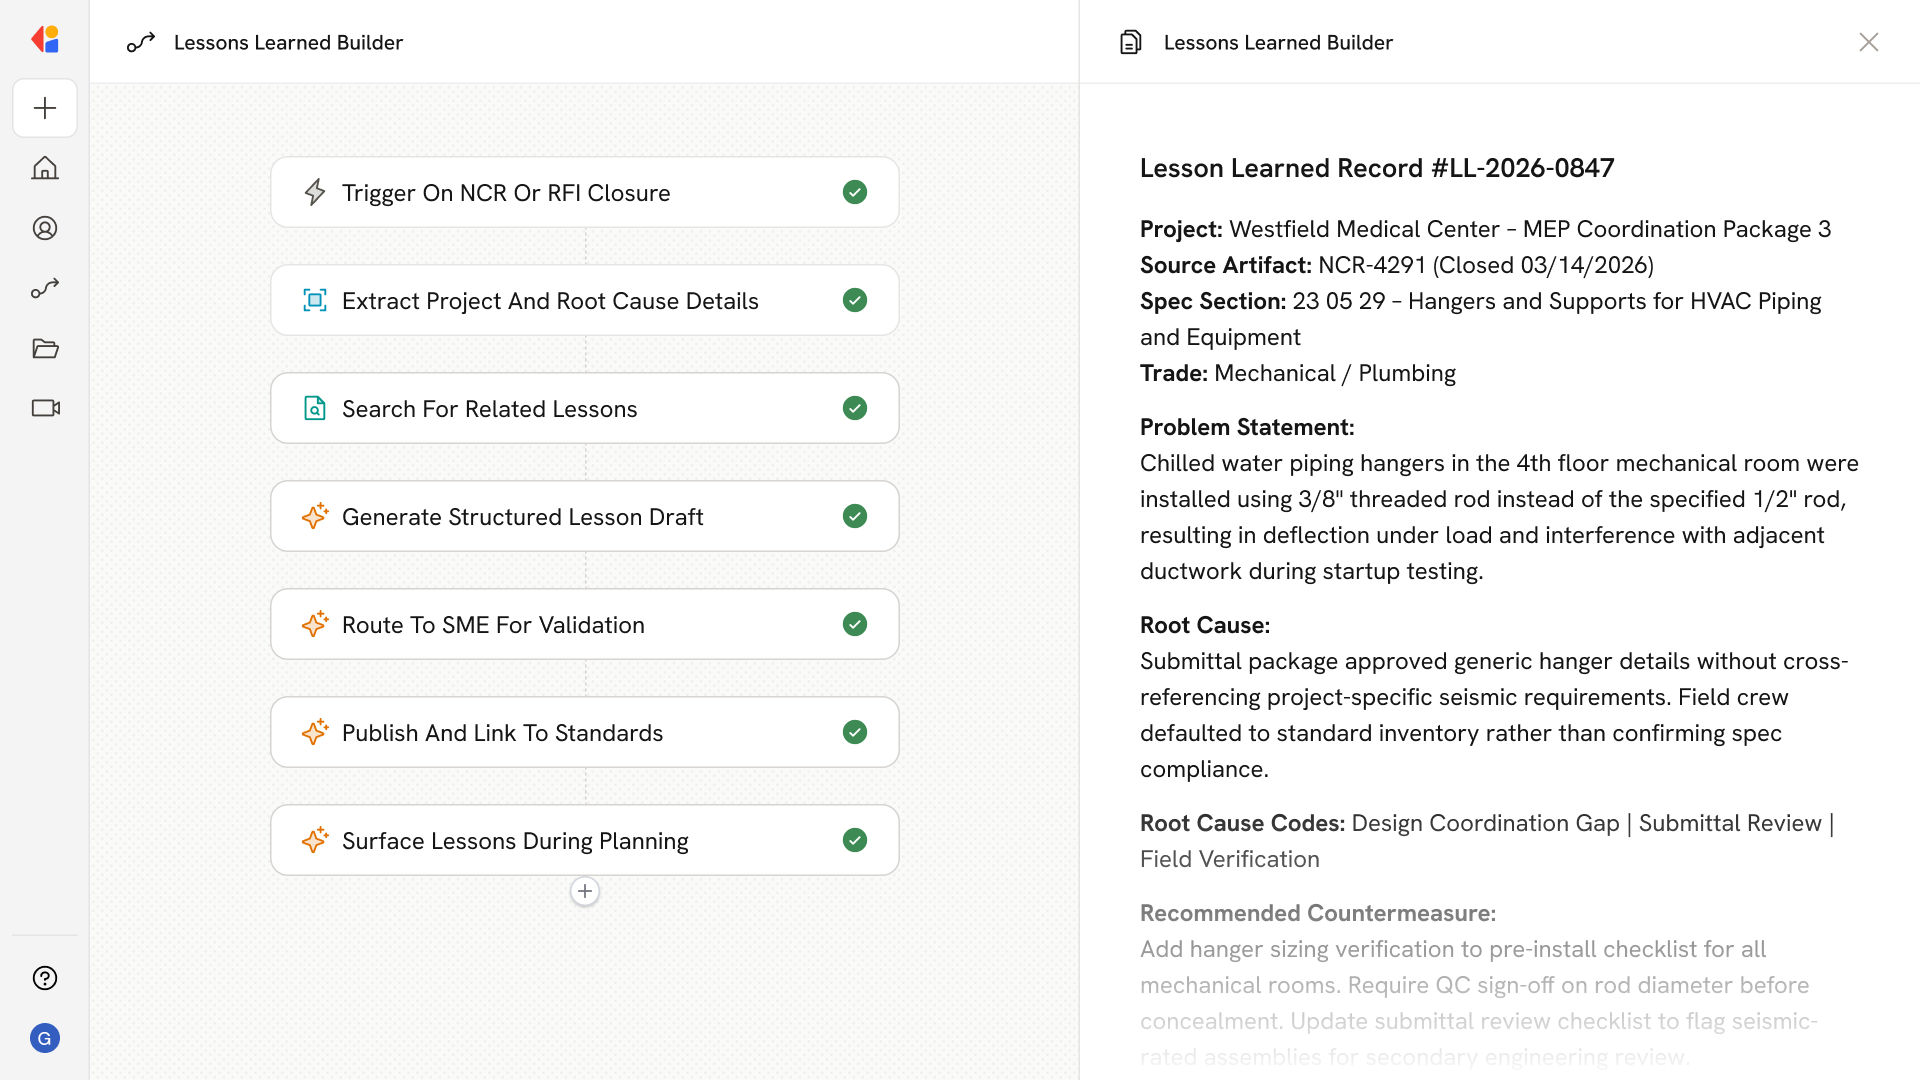Click the app logo at top left
The height and width of the screenshot is (1080, 1920).
click(45, 40)
